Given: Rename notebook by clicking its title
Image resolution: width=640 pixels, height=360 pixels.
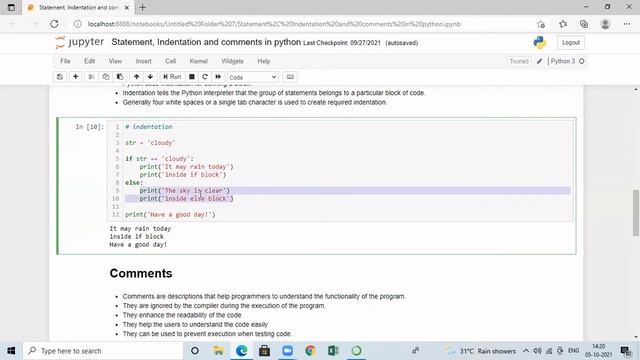Looking at the screenshot, I should [x=206, y=42].
